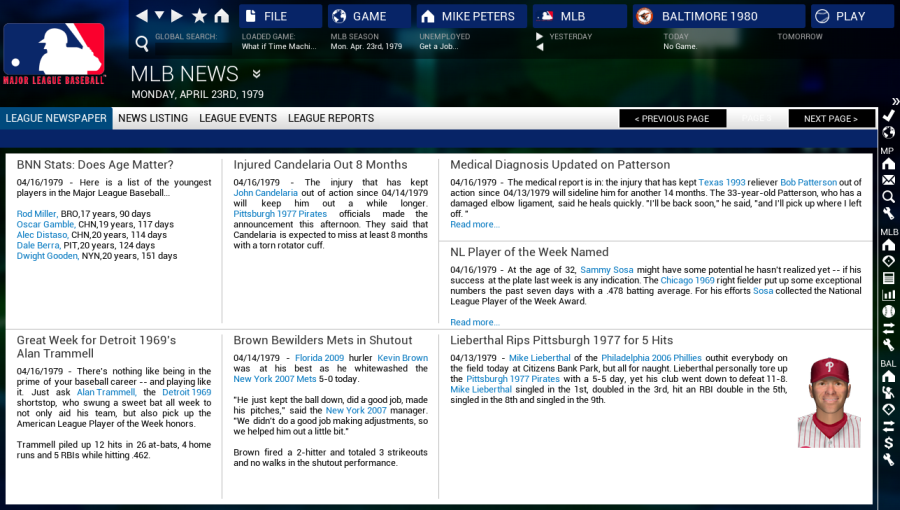Screen dimensions: 900x510
Task: Click the swap arrows icon under MLB sidebar
Action: click(x=888, y=328)
